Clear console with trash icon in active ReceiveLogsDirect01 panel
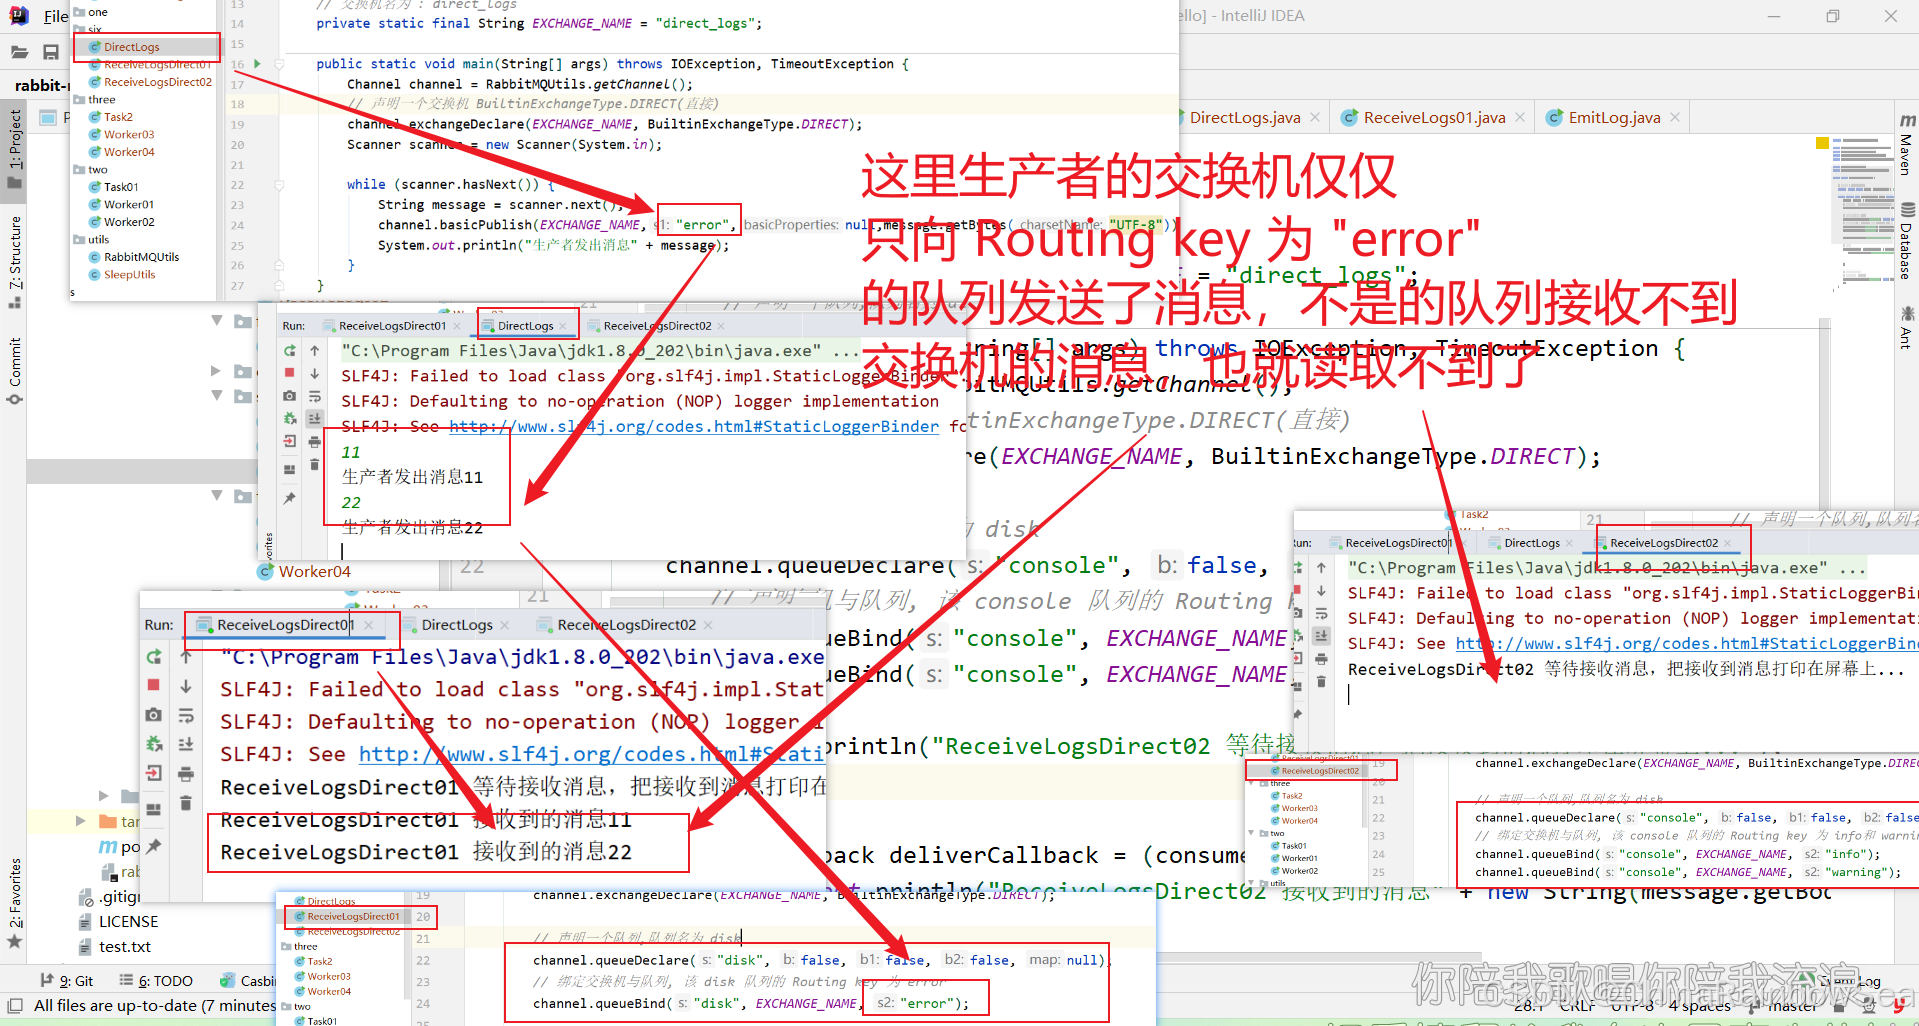Image resolution: width=1919 pixels, height=1026 pixels. 186,803
